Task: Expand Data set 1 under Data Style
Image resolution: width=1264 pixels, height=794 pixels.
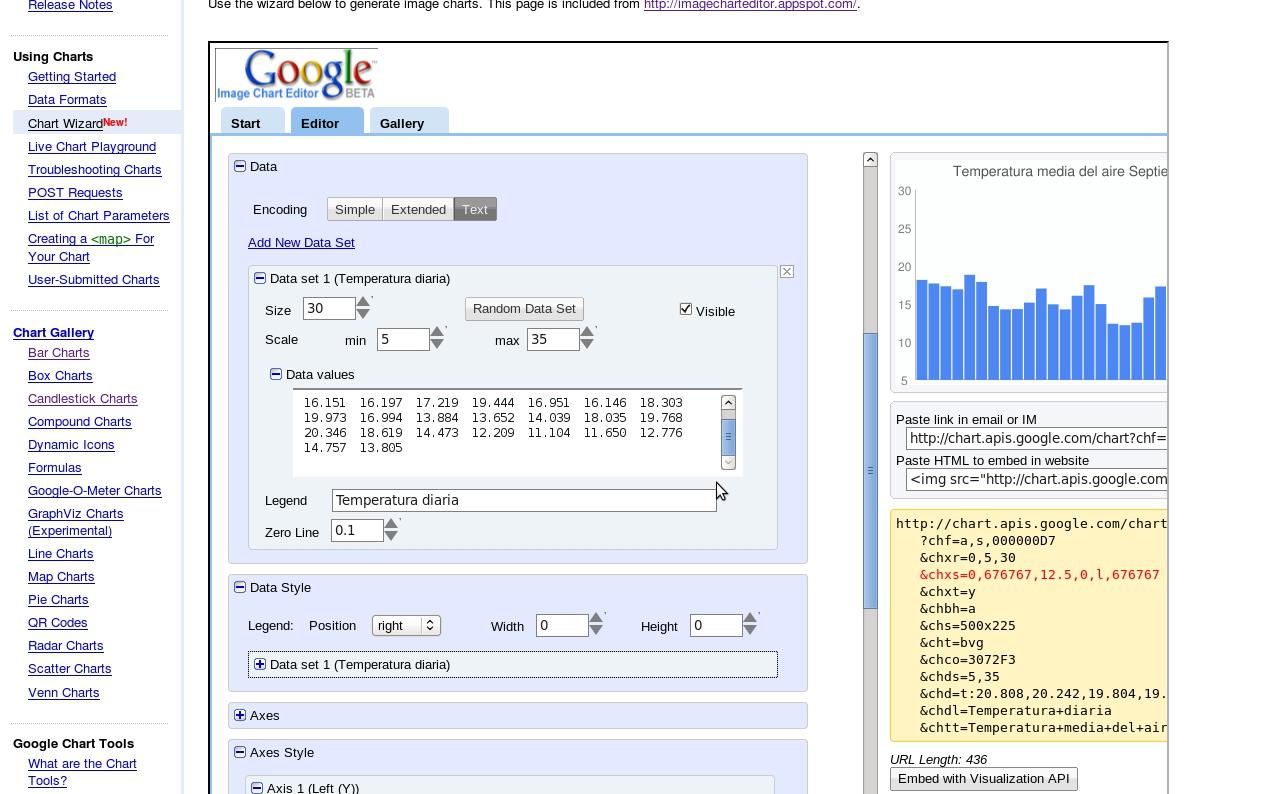Action: click(260, 664)
